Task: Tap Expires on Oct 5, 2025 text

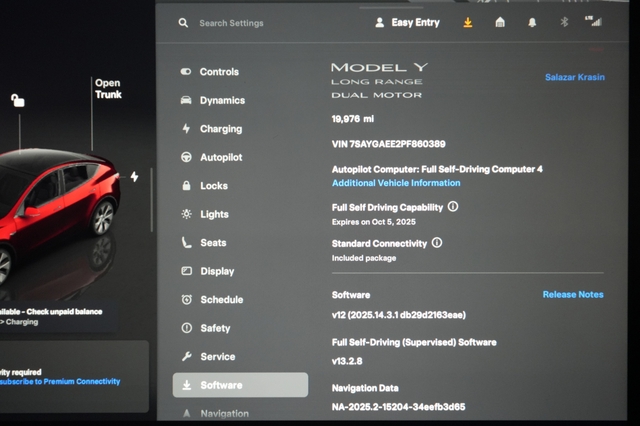Action: (x=373, y=222)
